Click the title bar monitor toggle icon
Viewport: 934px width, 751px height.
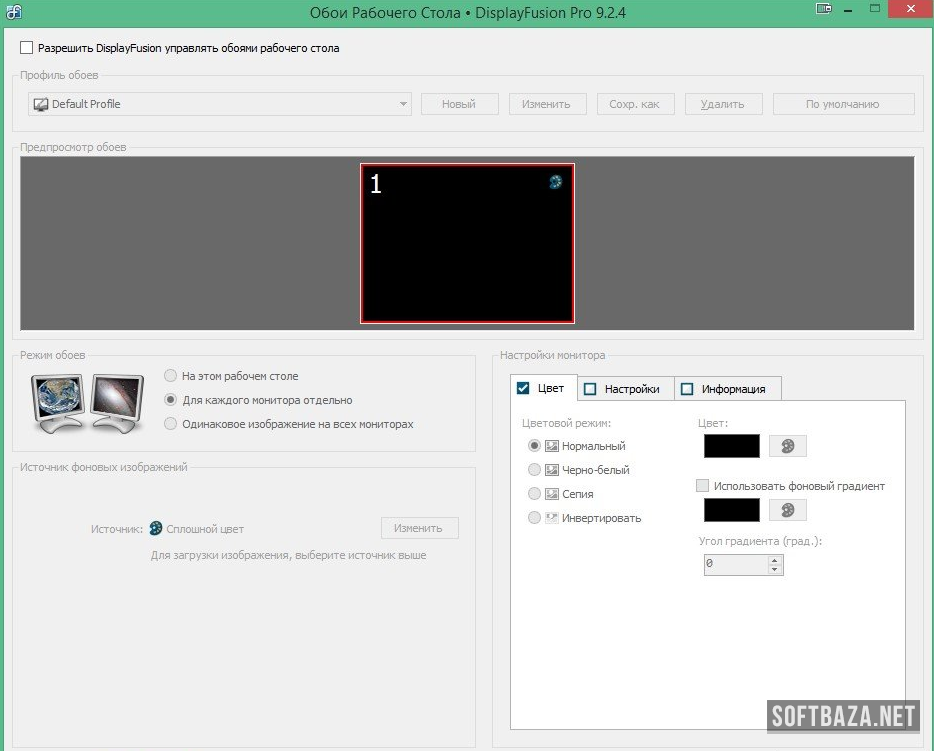point(823,9)
